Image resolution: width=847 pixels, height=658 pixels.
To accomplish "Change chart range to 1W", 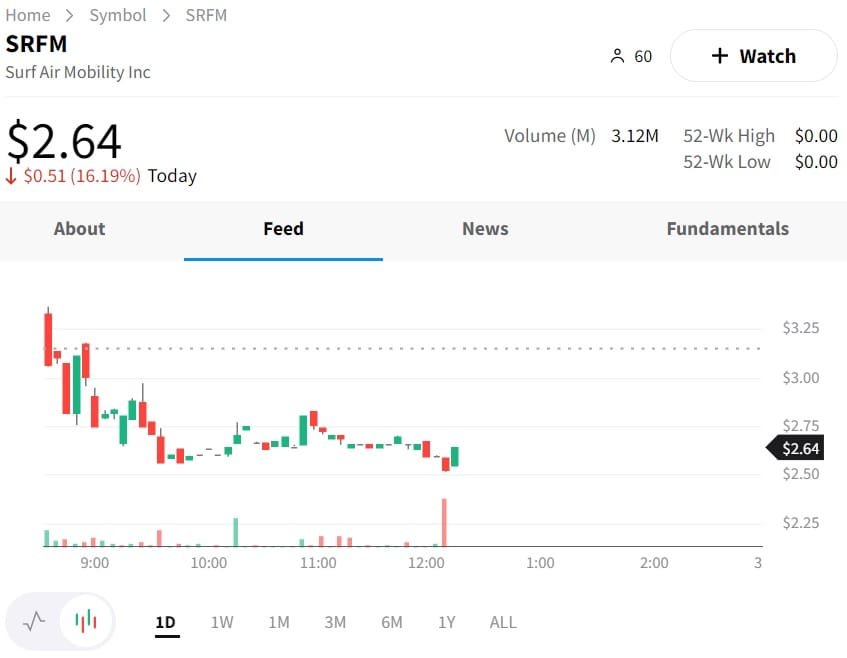I will [x=222, y=622].
